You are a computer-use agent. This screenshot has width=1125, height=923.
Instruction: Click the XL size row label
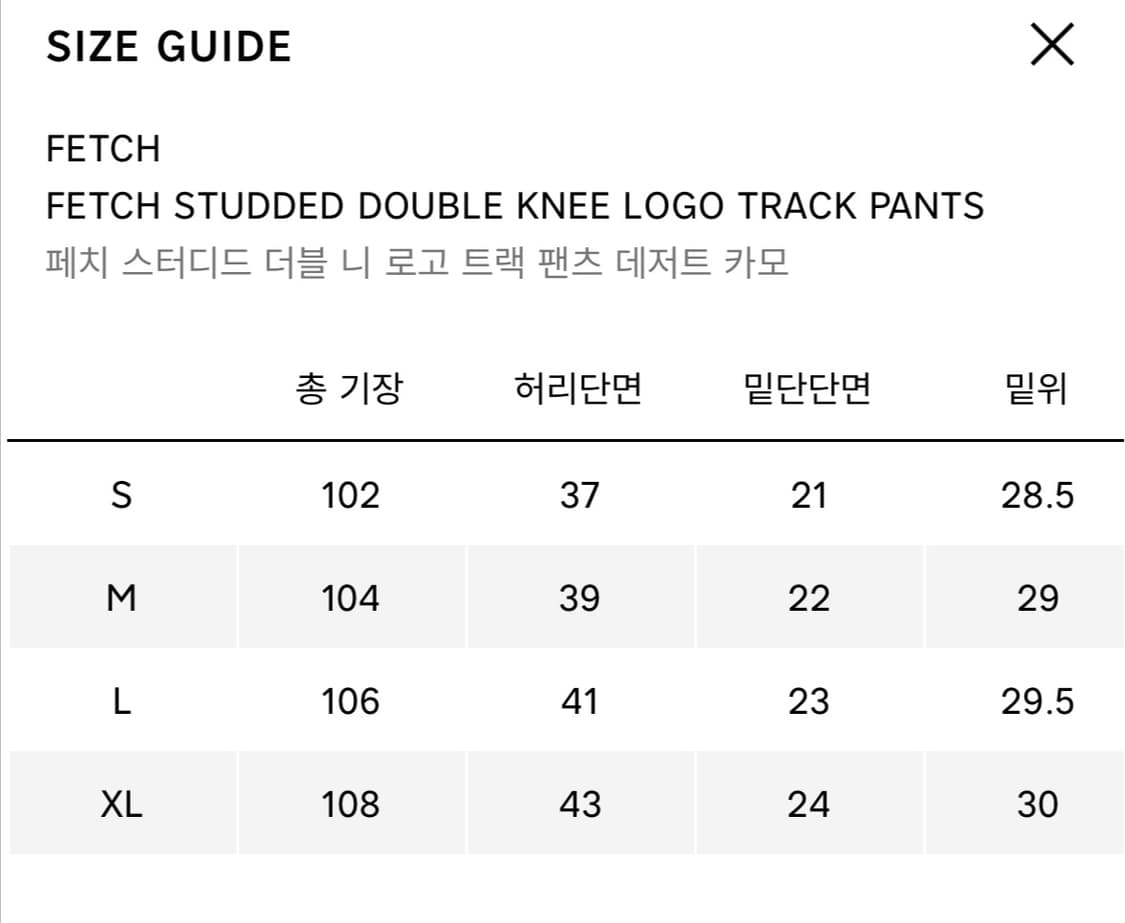point(121,804)
